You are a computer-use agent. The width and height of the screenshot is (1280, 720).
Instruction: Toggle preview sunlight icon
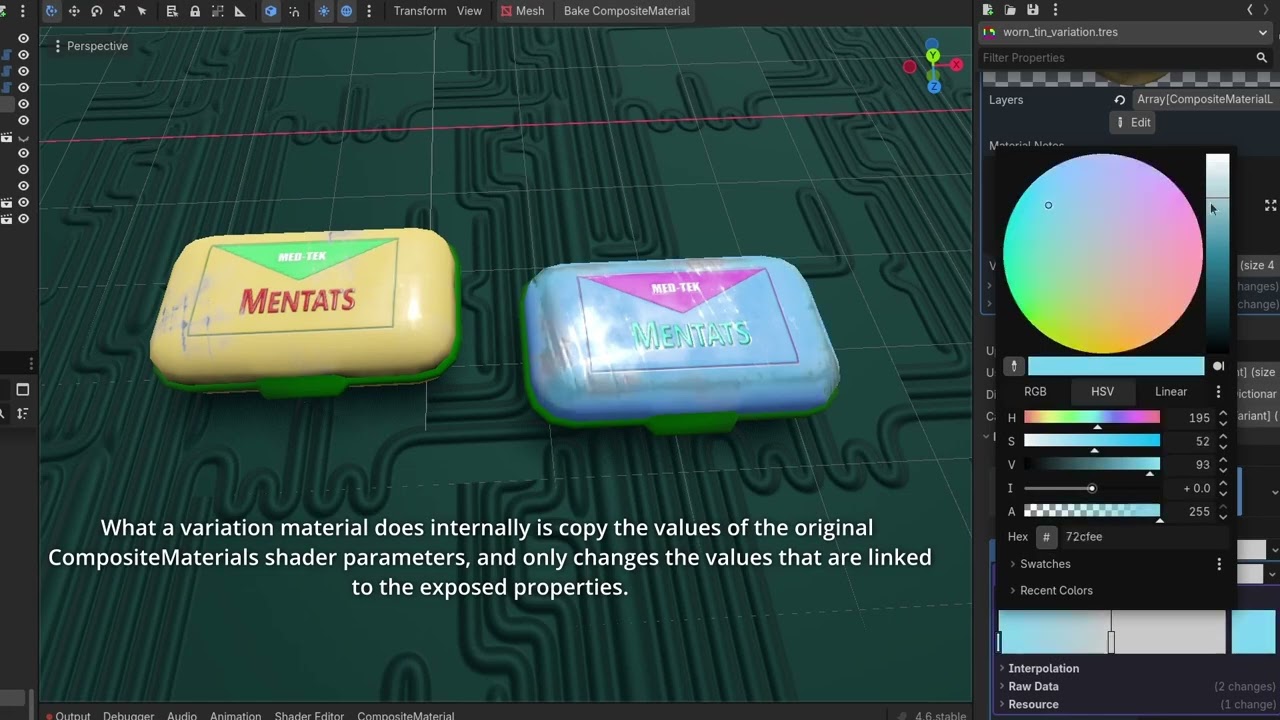324,11
